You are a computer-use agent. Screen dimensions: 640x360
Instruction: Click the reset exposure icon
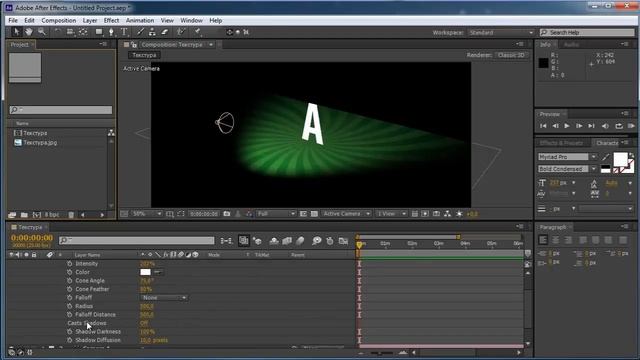coord(459,214)
